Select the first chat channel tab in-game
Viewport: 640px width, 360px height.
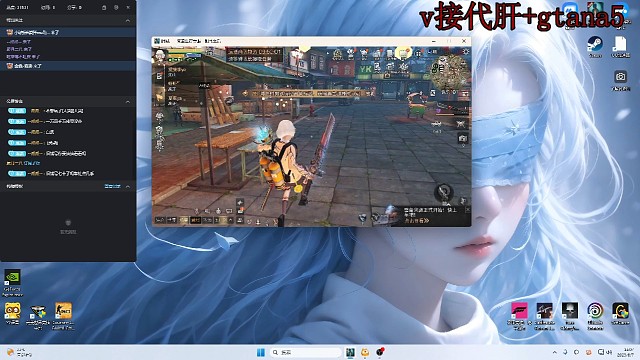click(x=160, y=220)
